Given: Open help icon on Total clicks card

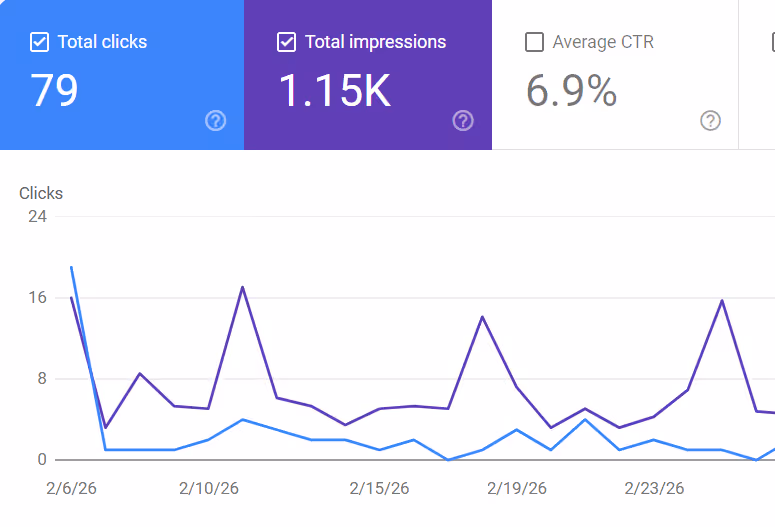Looking at the screenshot, I should click(215, 121).
